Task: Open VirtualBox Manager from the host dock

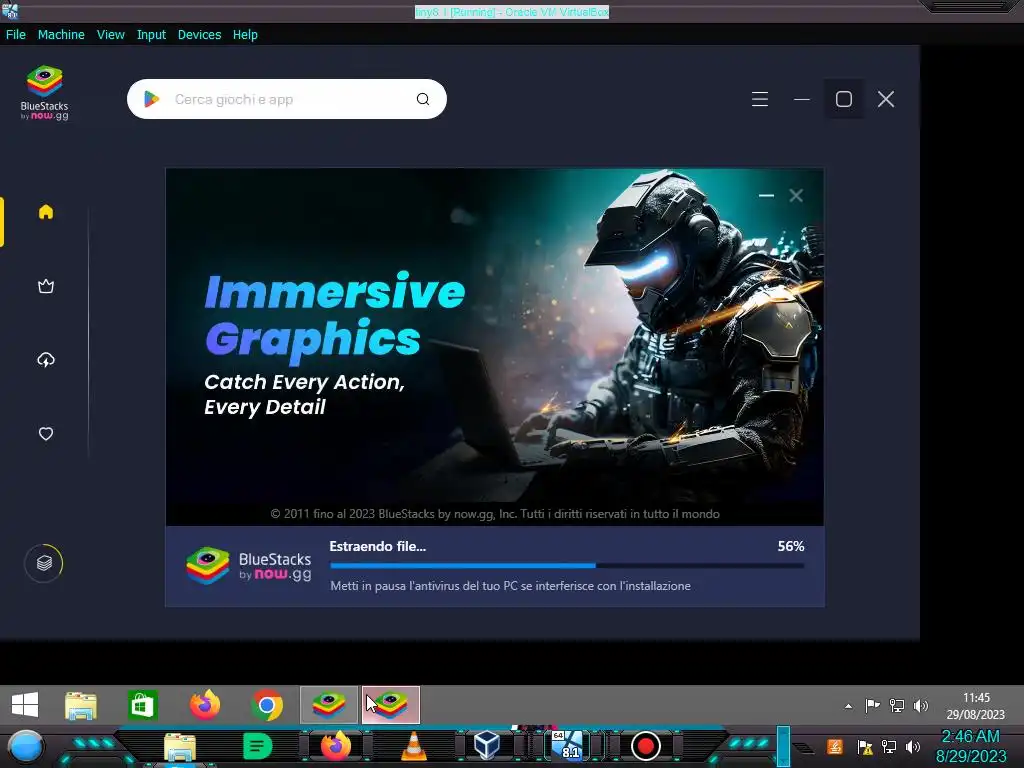Action: click(x=487, y=746)
